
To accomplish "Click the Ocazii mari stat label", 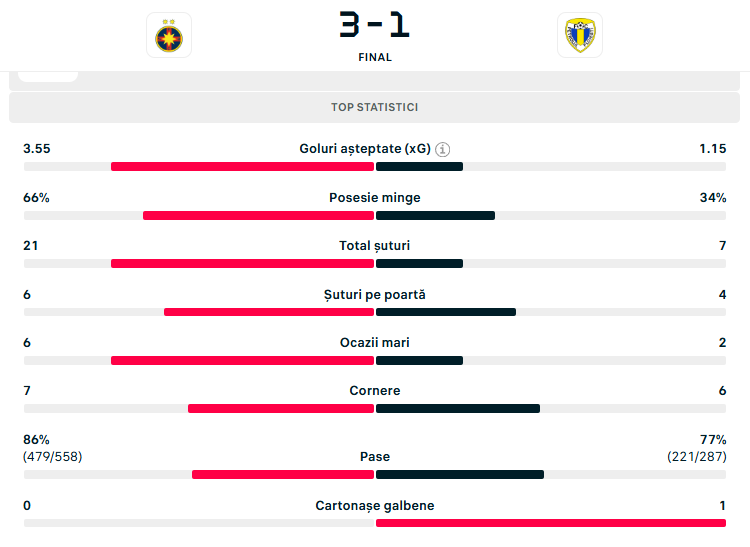I will pos(375,343).
